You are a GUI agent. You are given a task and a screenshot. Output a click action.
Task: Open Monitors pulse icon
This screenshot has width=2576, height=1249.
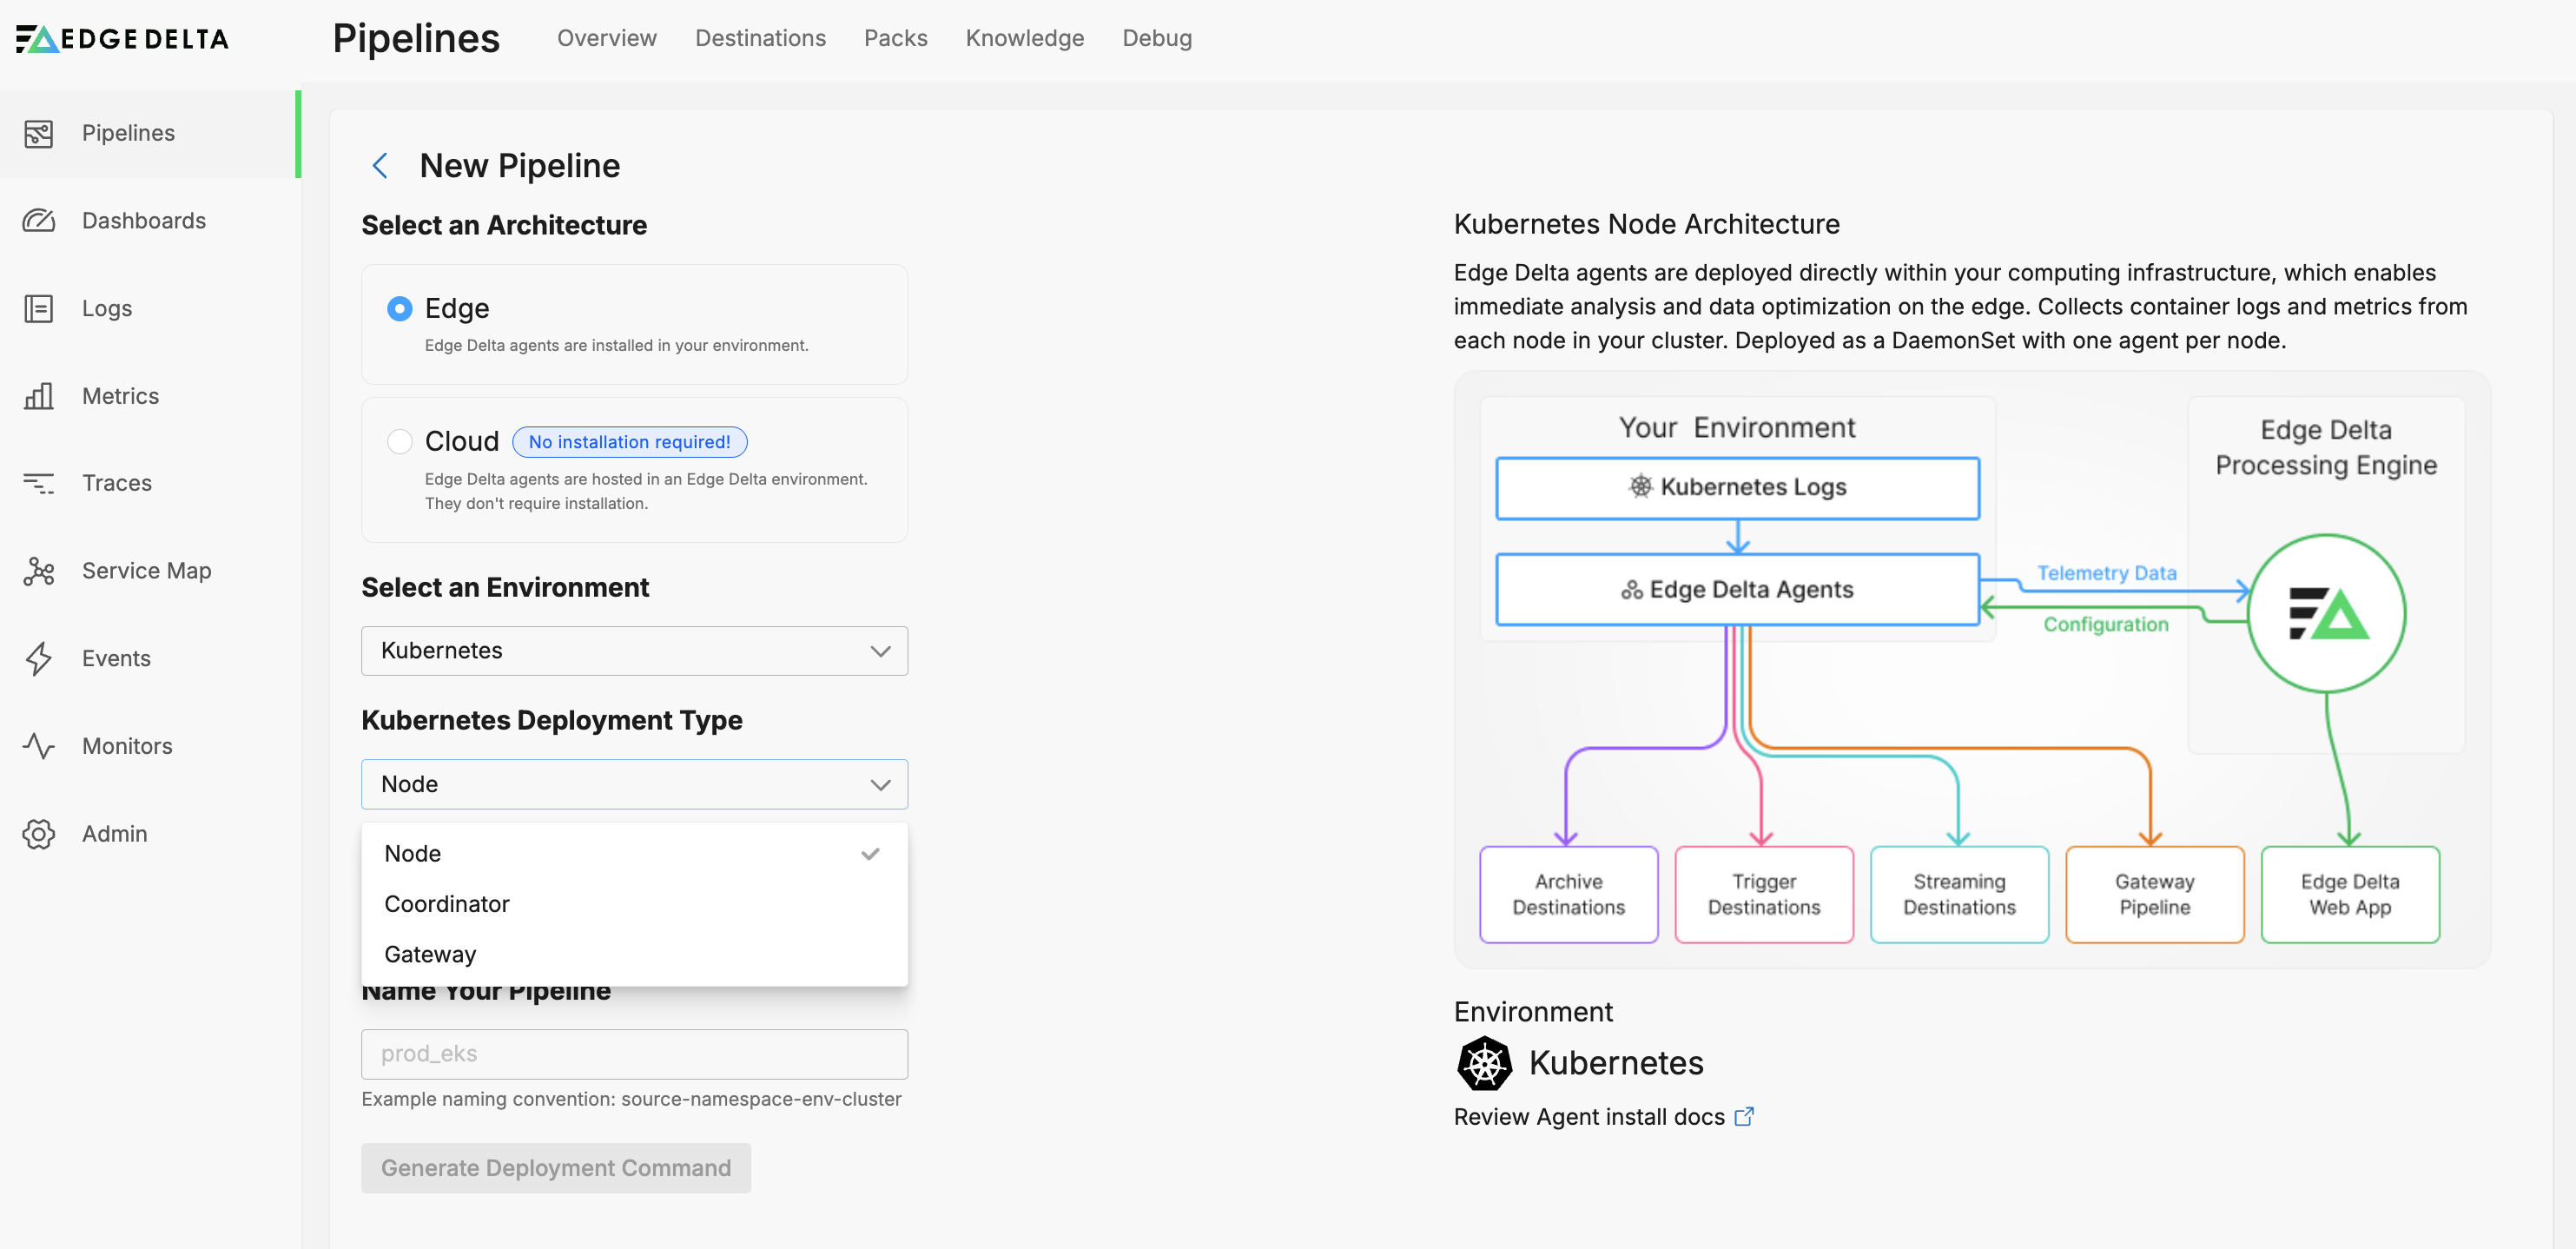click(39, 746)
